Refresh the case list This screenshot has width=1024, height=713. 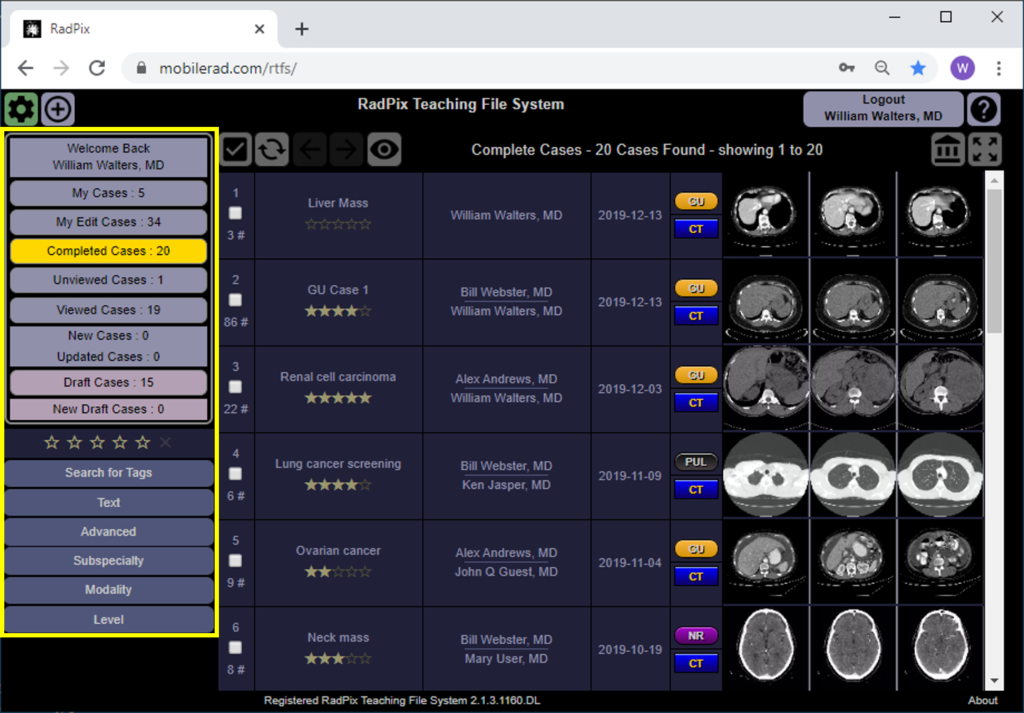pyautogui.click(x=271, y=150)
